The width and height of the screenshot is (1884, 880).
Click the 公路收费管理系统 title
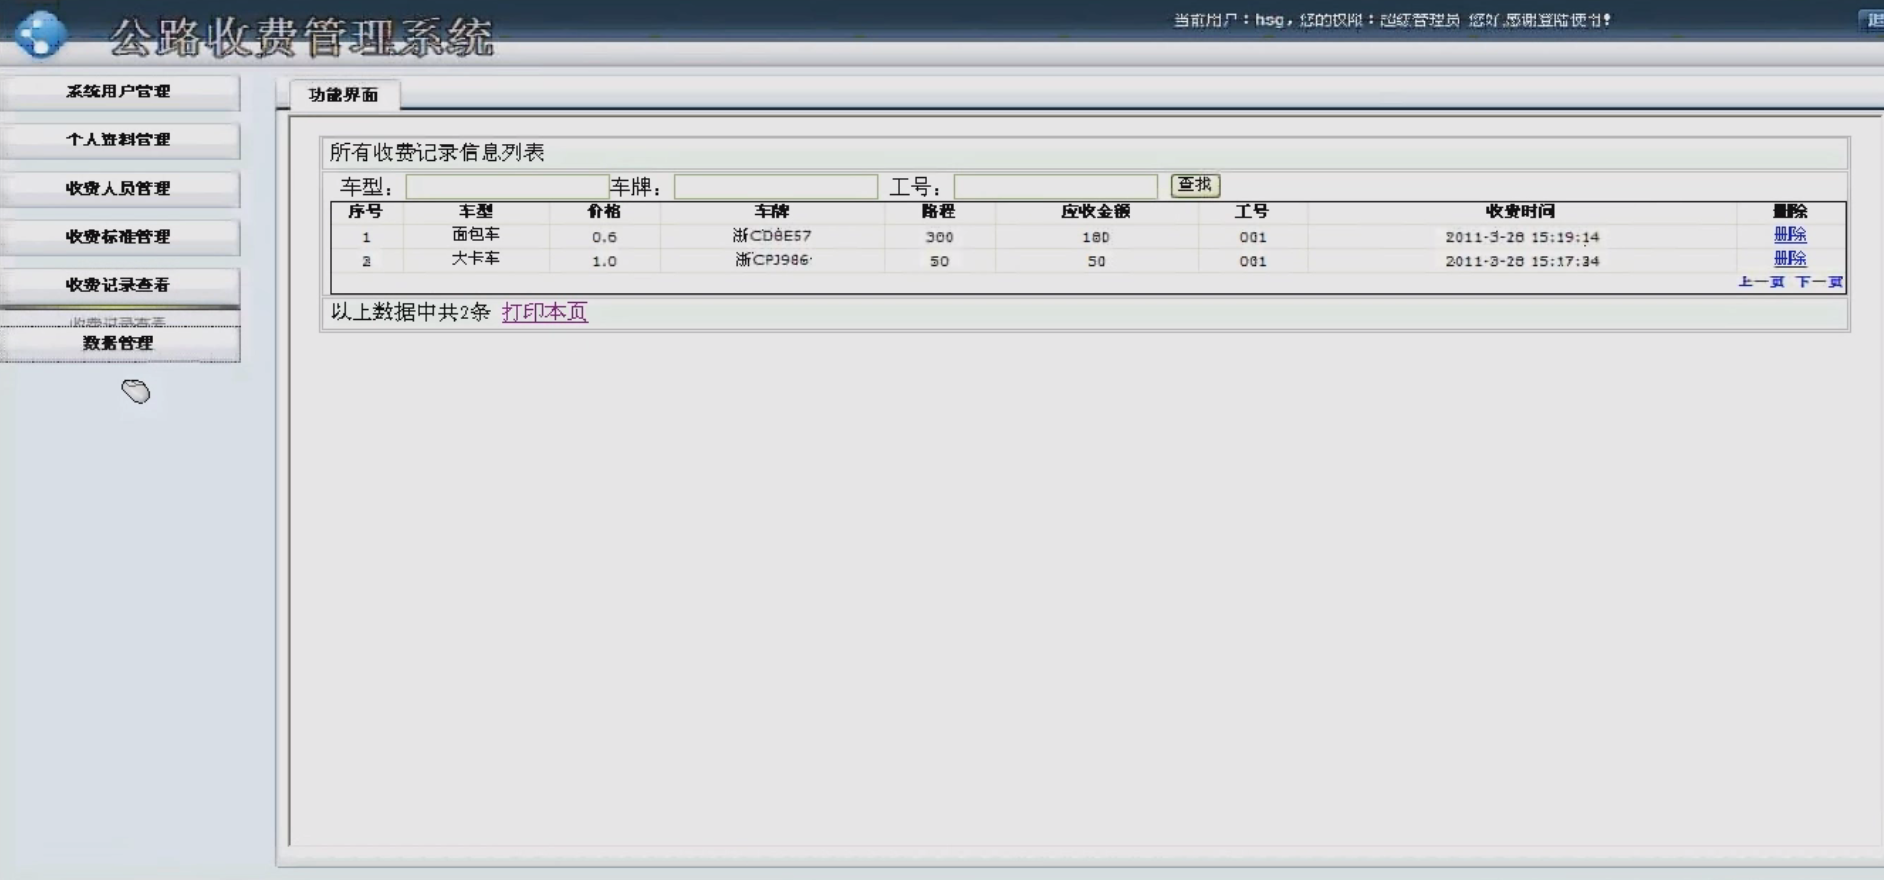pyautogui.click(x=301, y=38)
